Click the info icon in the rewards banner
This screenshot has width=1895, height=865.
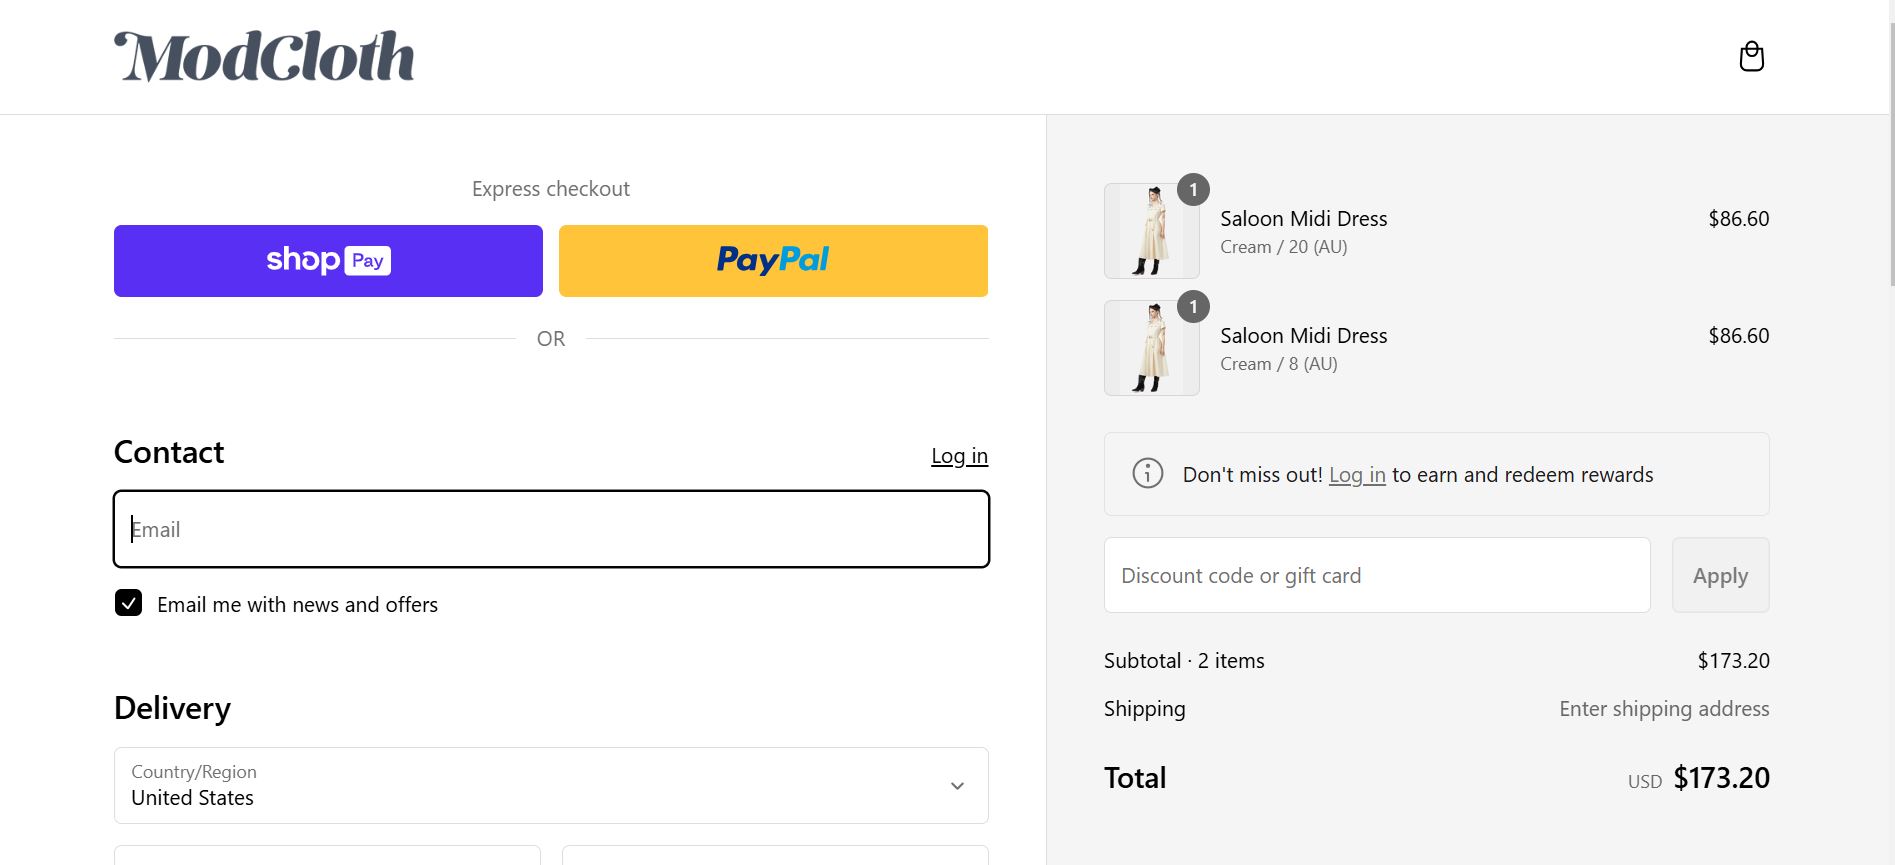[x=1146, y=474]
